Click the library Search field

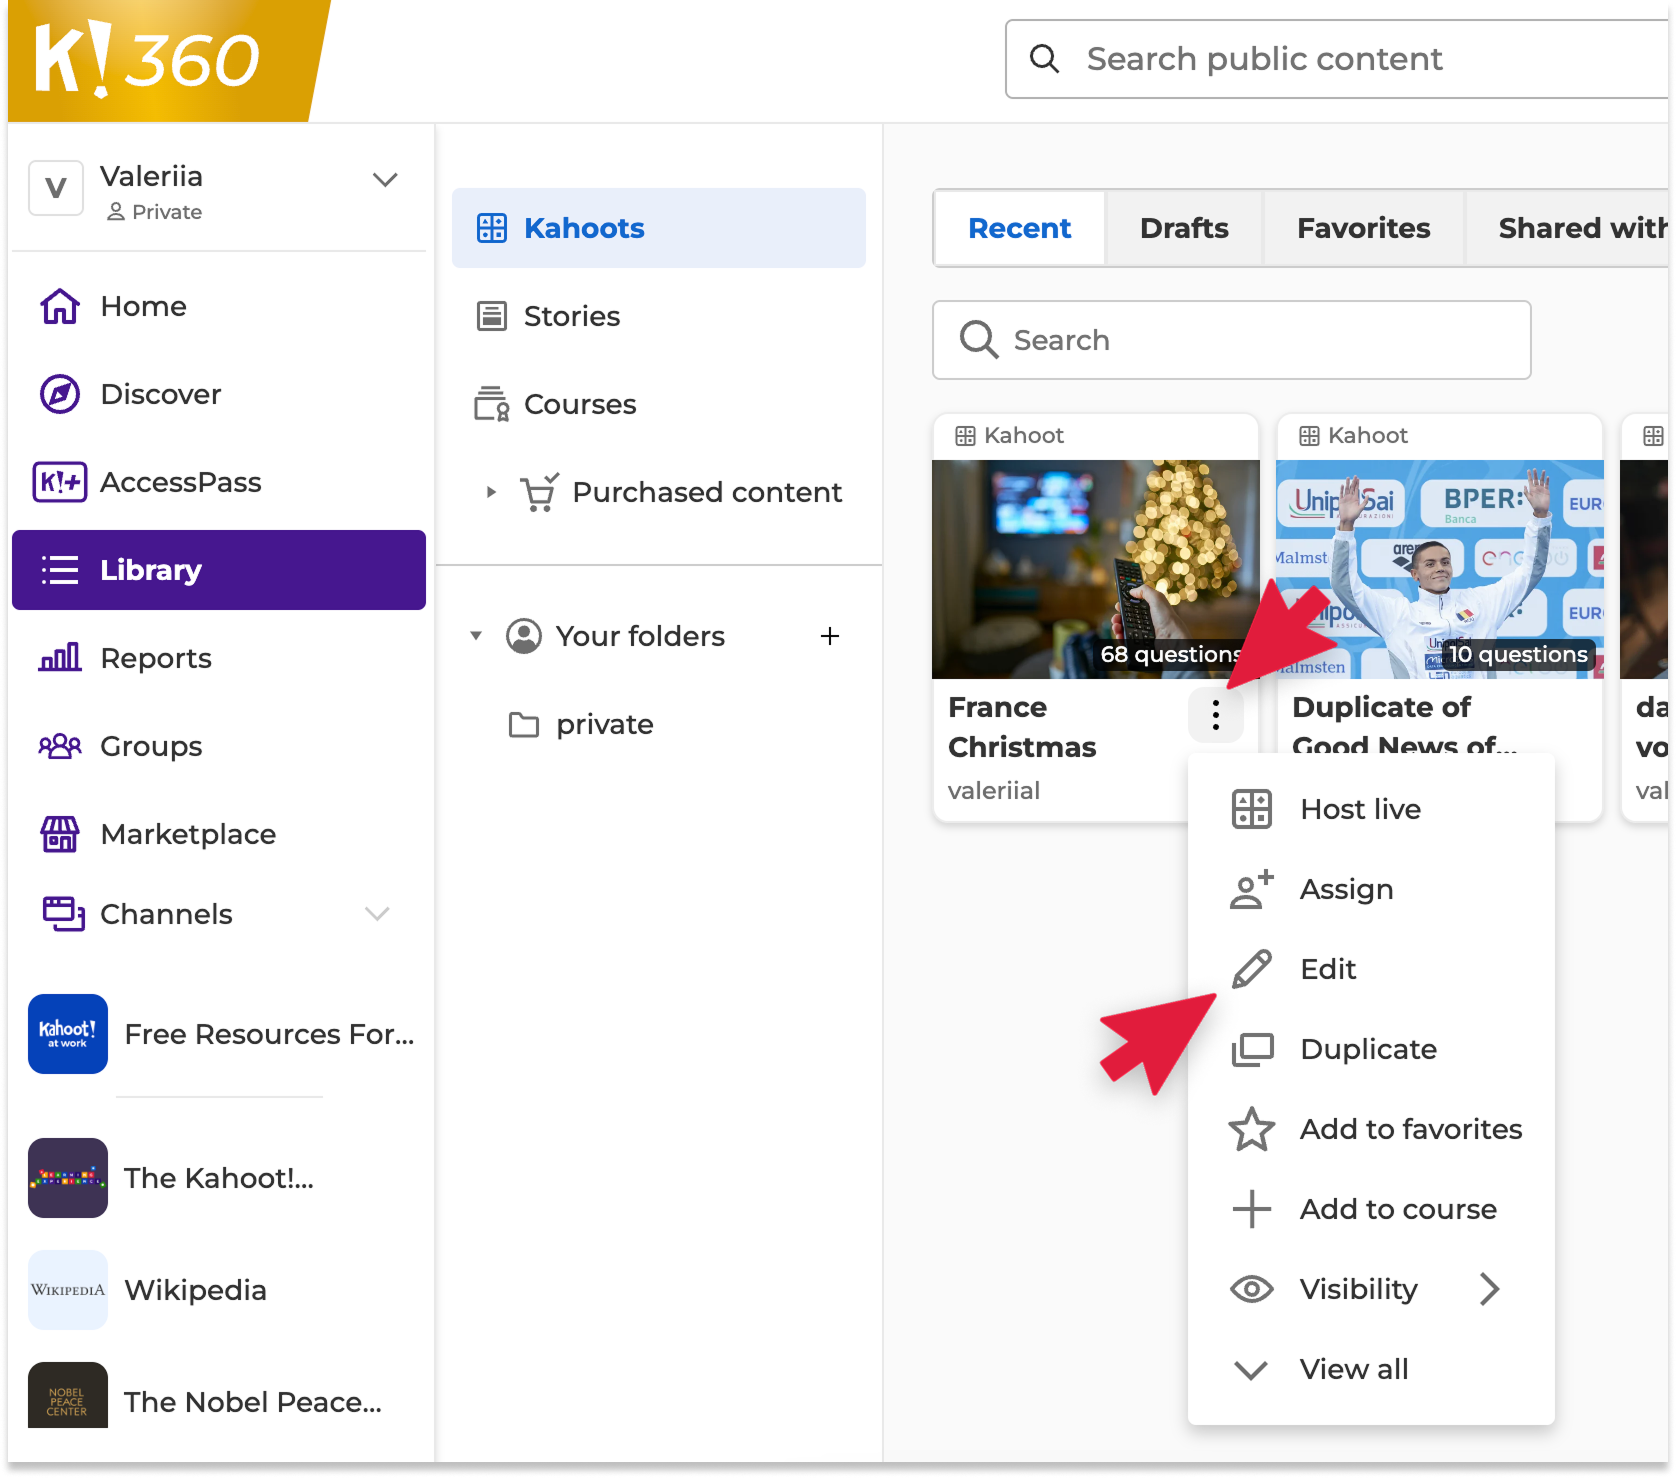click(x=1231, y=340)
